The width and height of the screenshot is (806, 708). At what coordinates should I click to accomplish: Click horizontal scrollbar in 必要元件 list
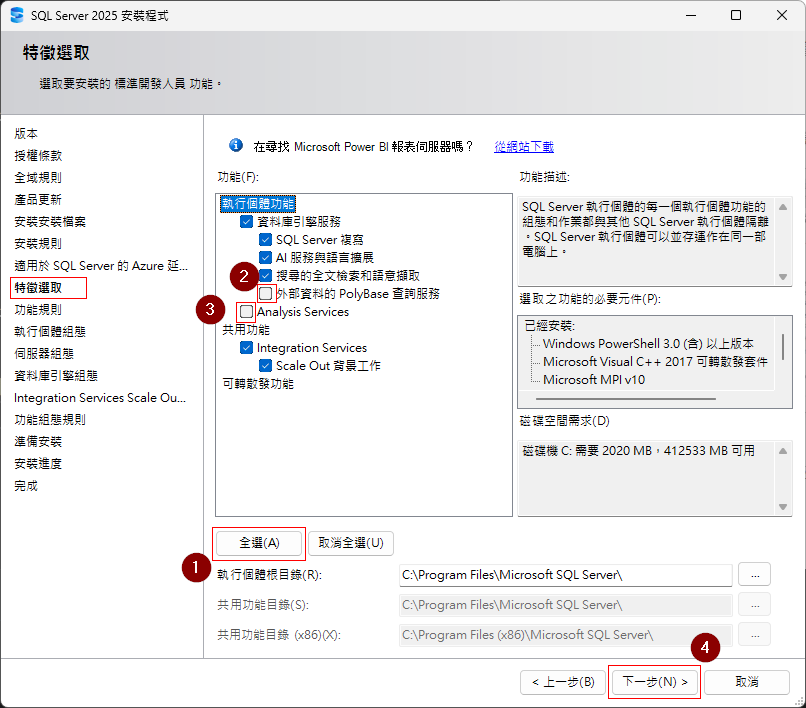click(x=626, y=398)
